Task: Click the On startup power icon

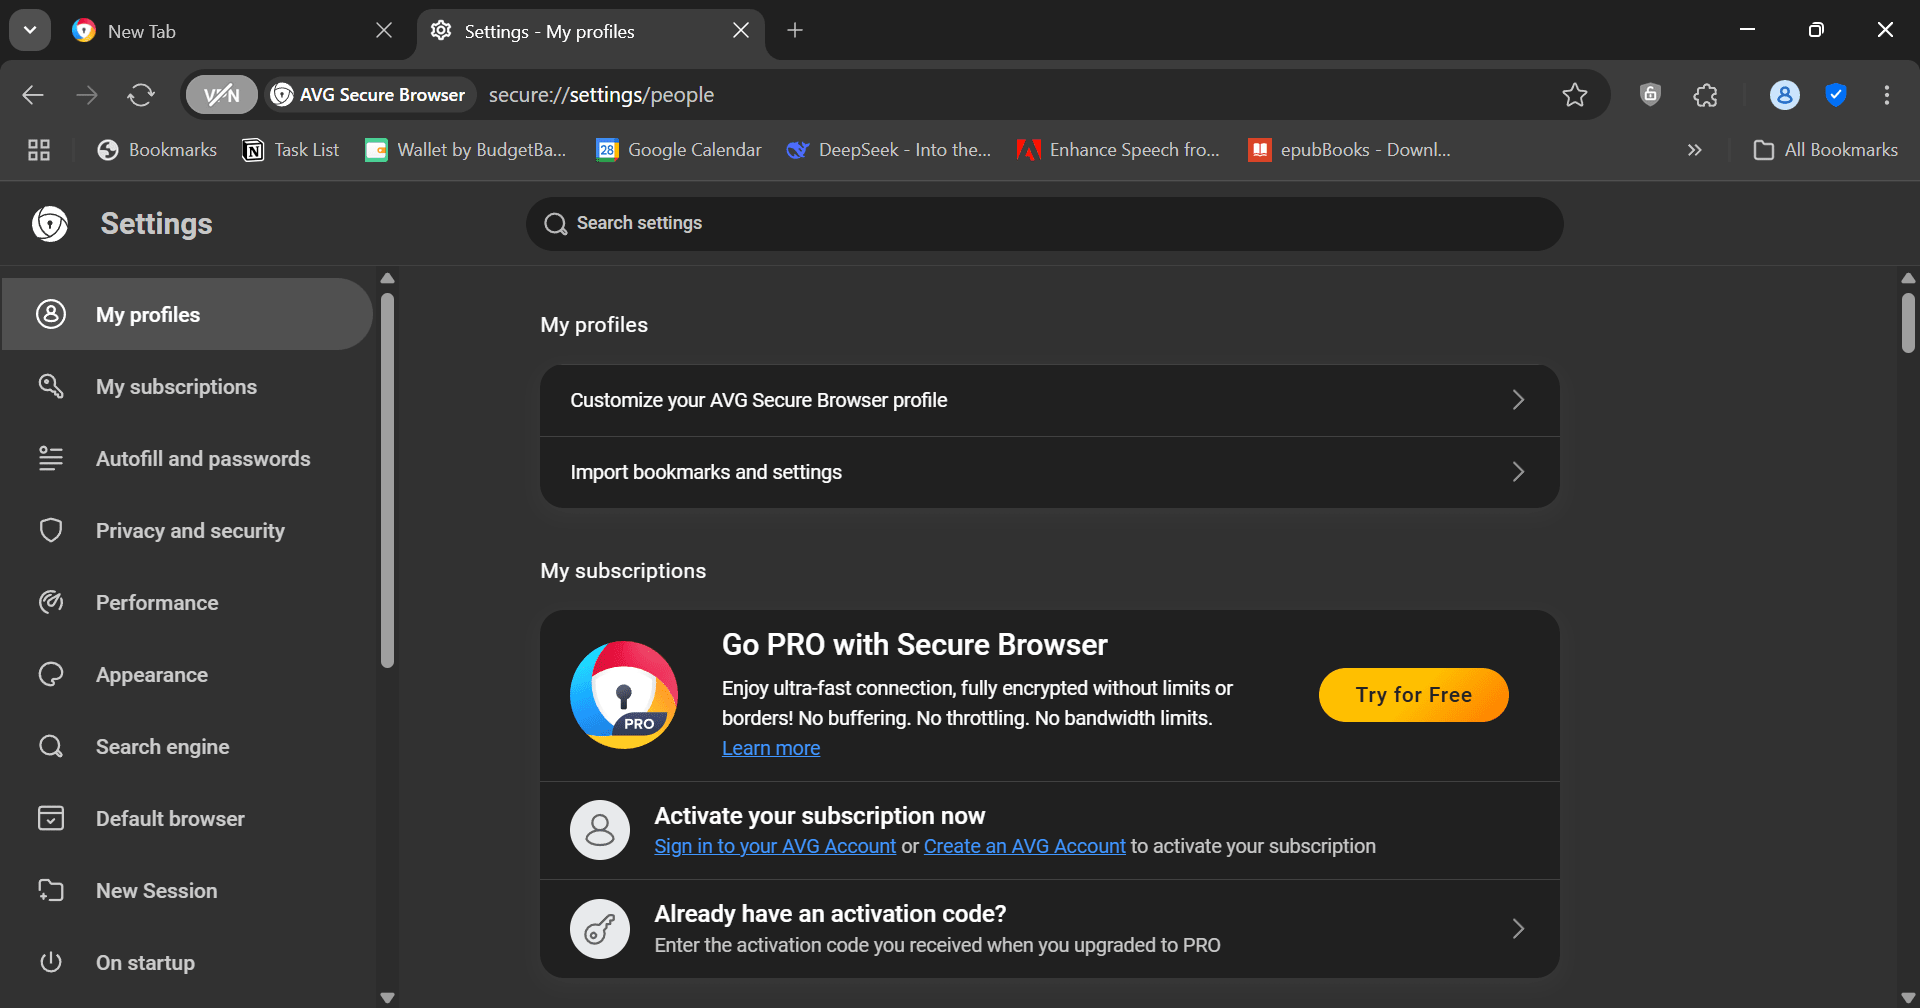Action: point(51,962)
